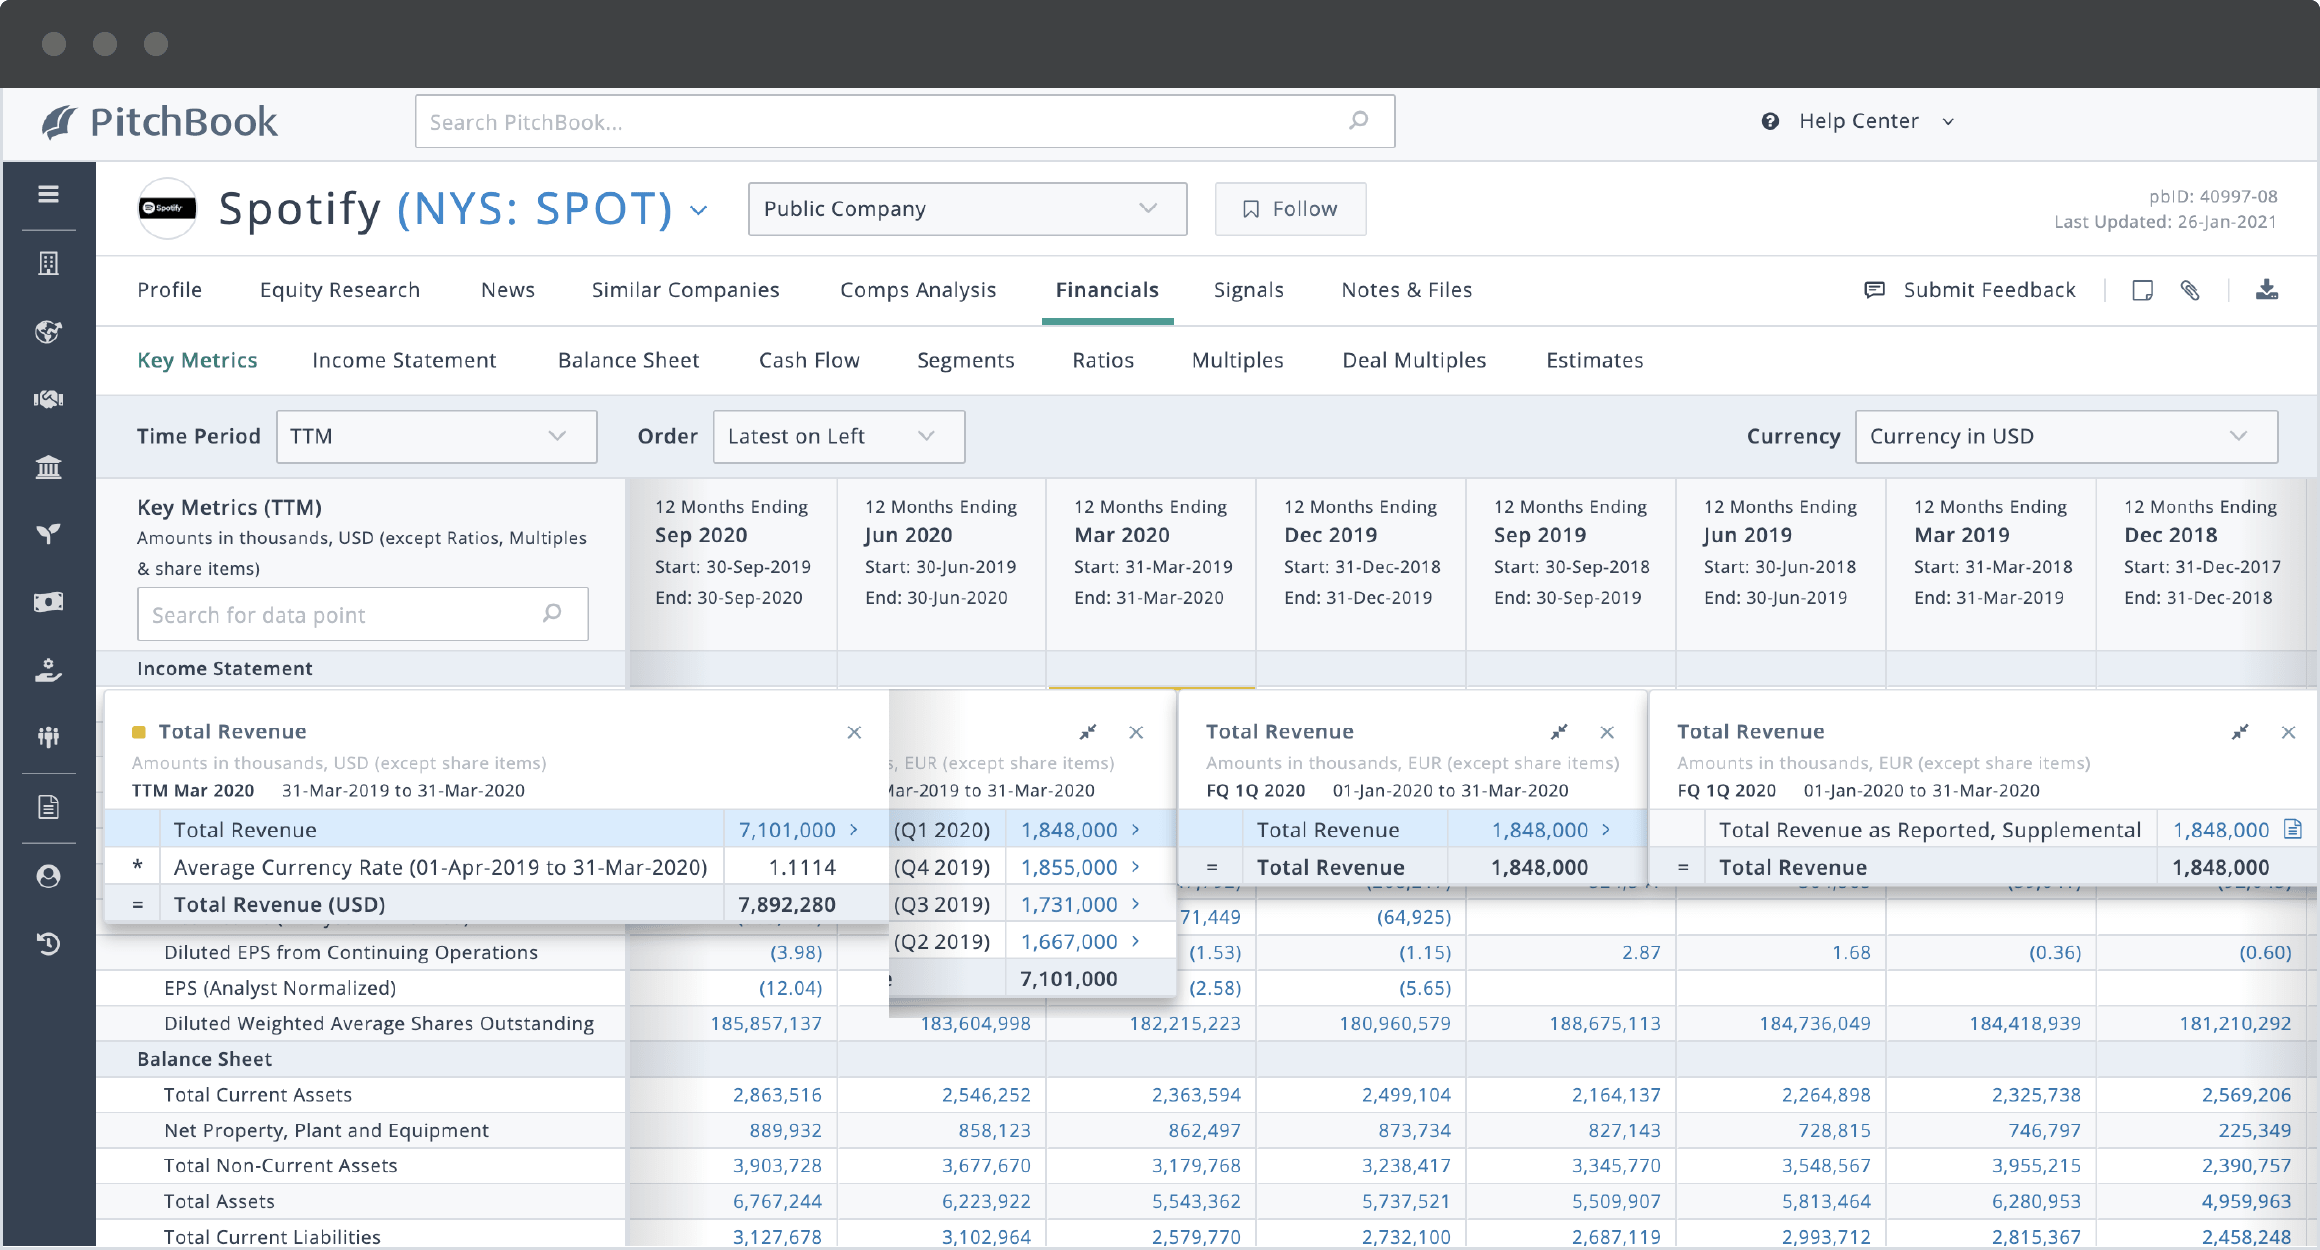Click the investors bank icon in sidebar
The height and width of the screenshot is (1250, 2320).
(x=48, y=467)
